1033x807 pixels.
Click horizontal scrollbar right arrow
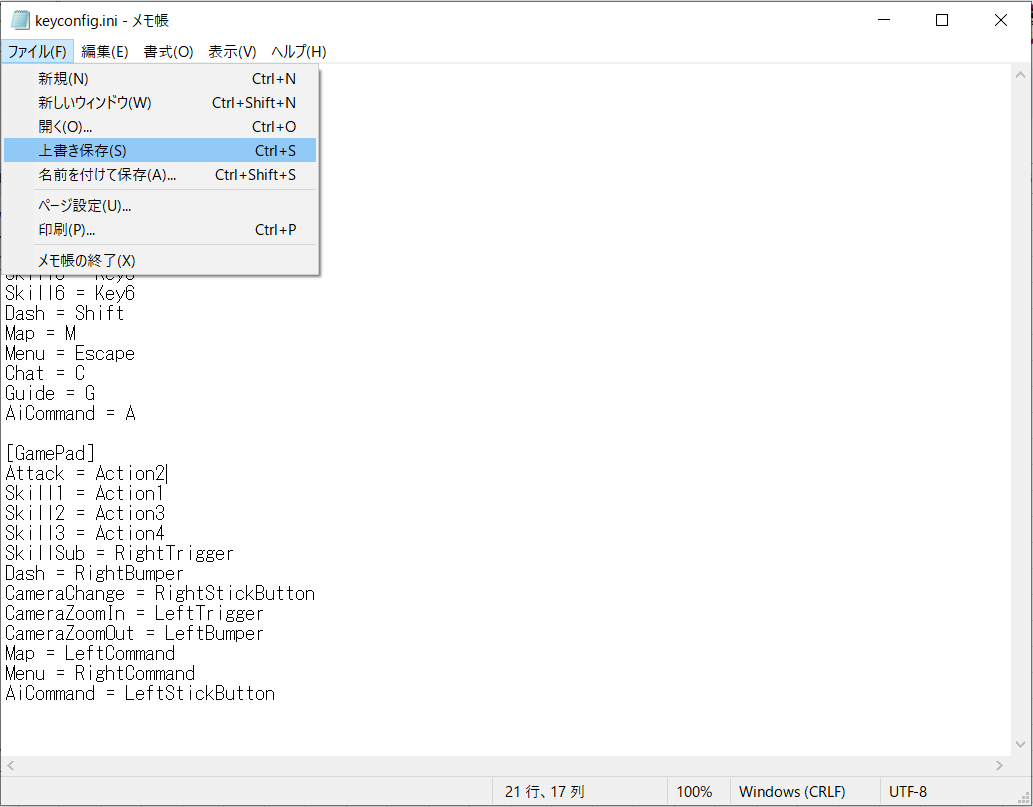click(1001, 766)
